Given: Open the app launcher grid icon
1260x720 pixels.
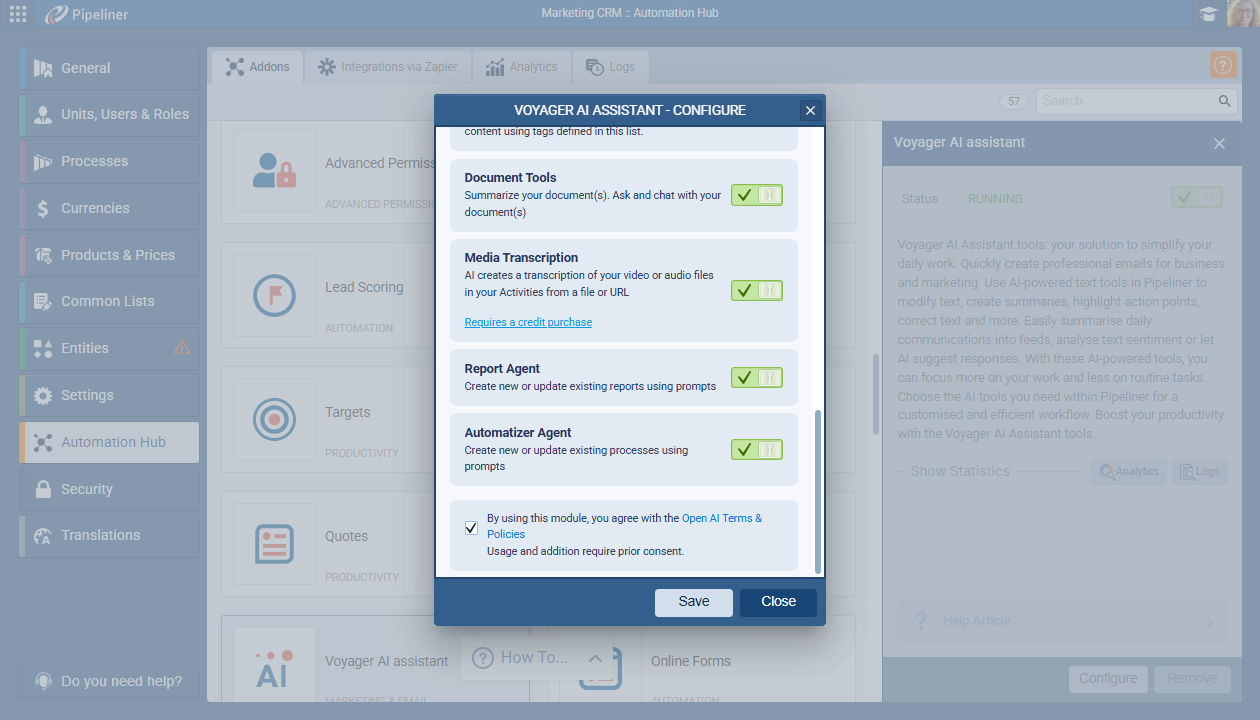Looking at the screenshot, I should tap(18, 14).
